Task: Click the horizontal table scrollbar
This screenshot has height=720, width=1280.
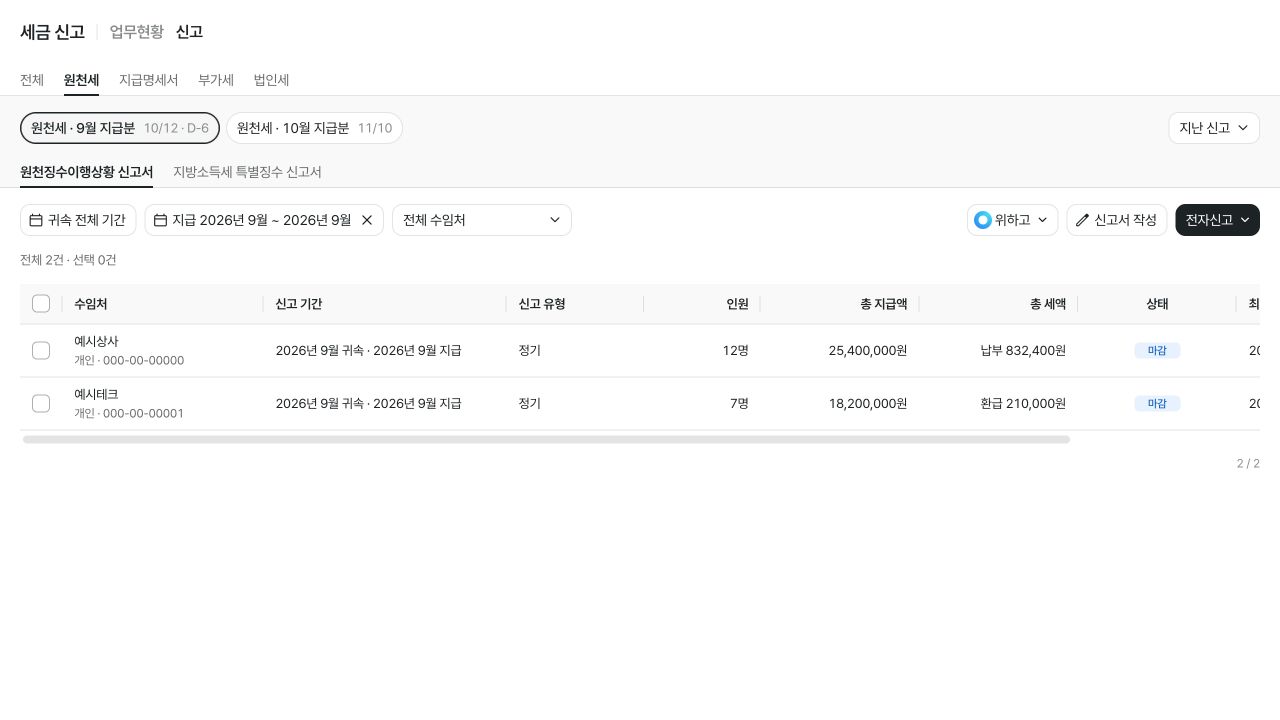Action: point(546,439)
